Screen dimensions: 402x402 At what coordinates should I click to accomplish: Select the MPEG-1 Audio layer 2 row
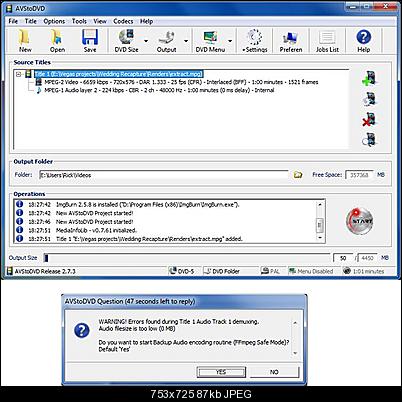[159, 90]
